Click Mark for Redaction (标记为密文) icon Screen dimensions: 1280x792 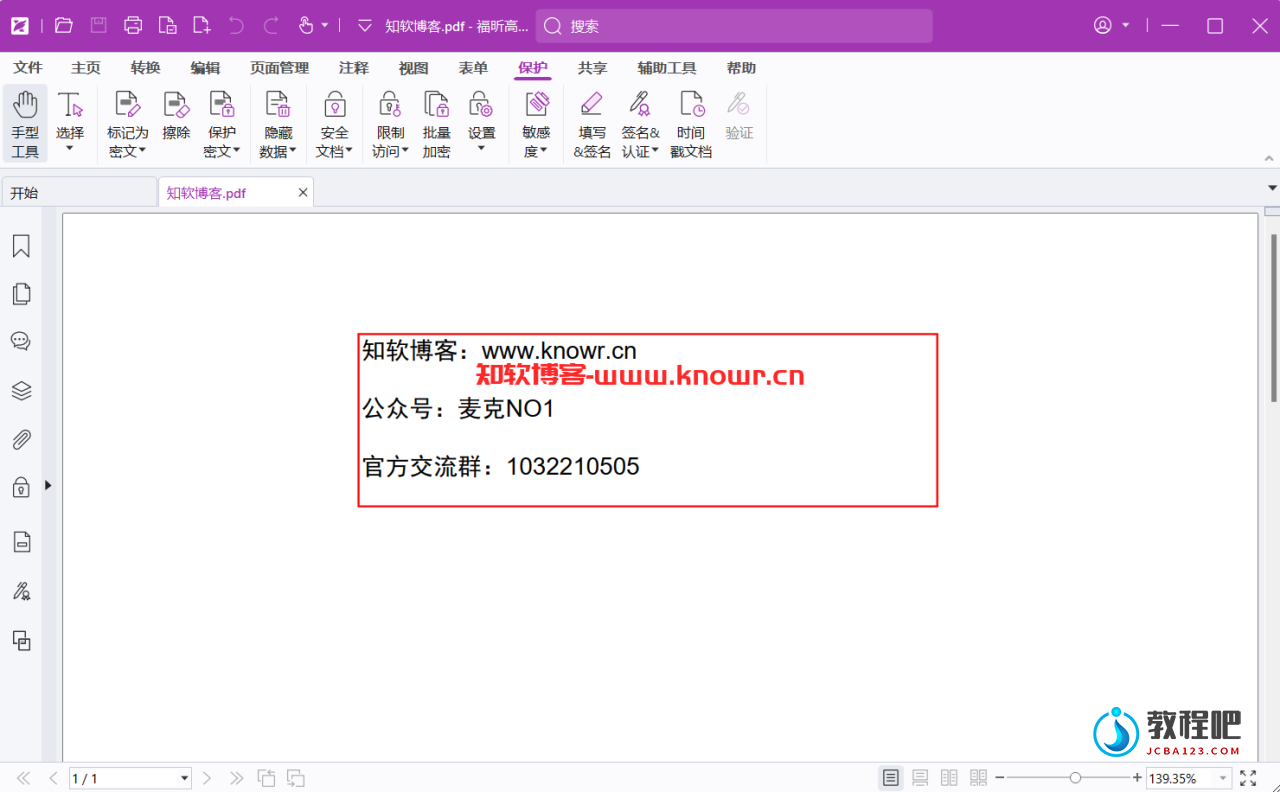[127, 104]
